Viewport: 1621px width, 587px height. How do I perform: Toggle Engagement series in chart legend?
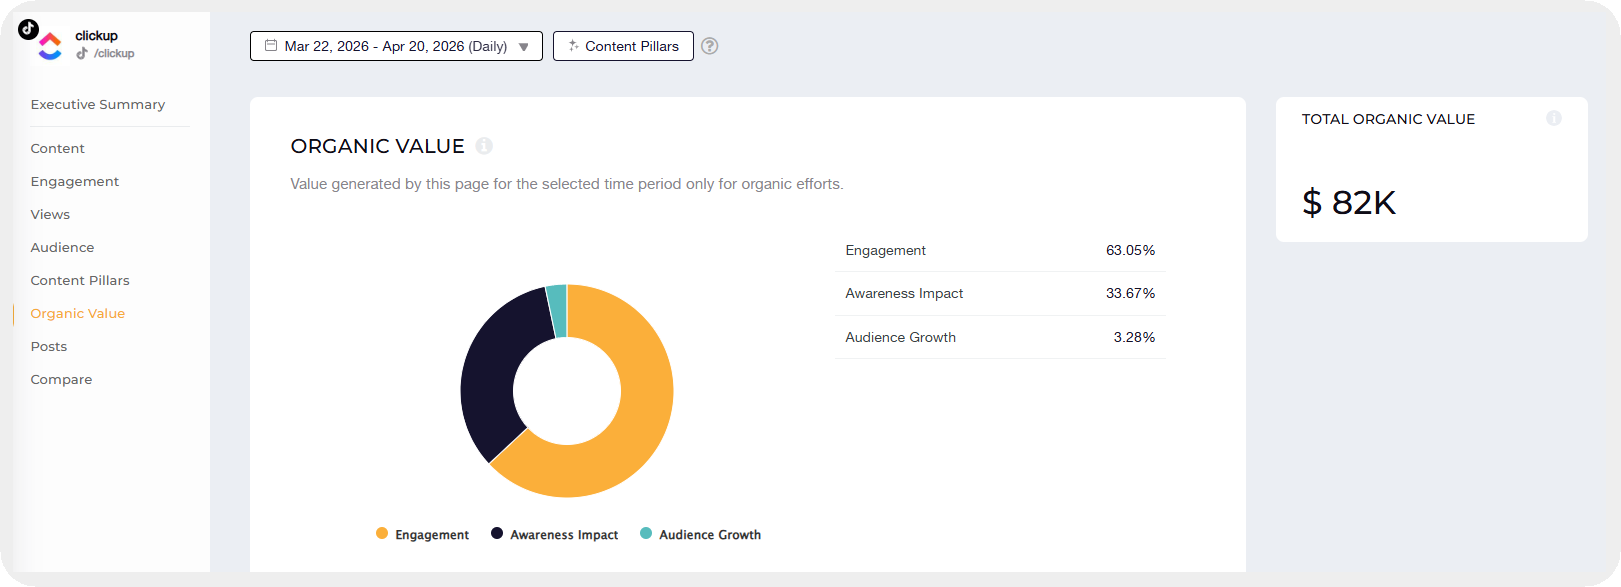(x=422, y=535)
